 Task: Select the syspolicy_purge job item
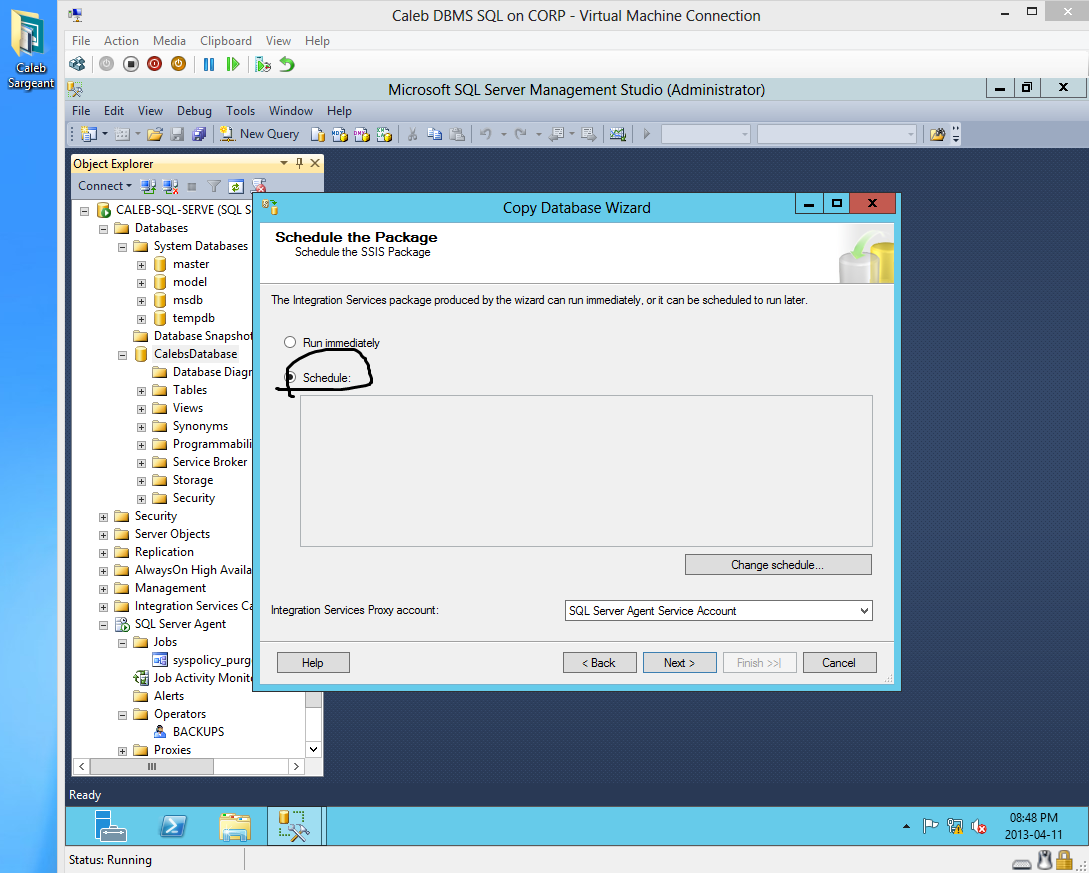tap(211, 660)
